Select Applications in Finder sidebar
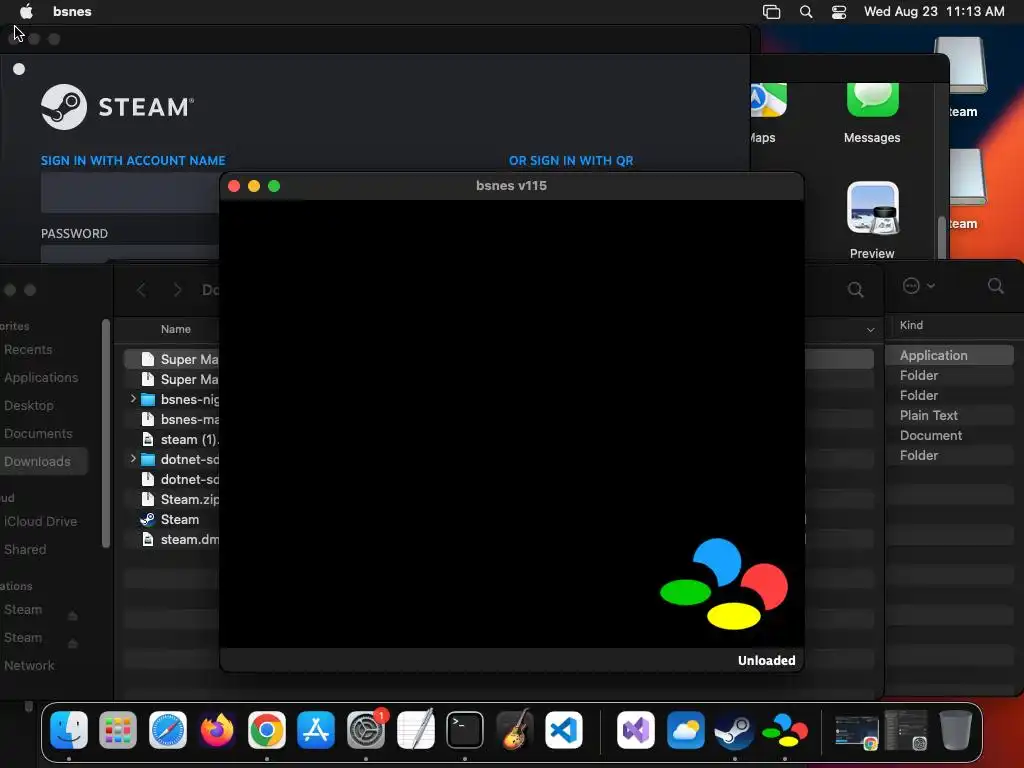Screen dimensions: 1024x768 coord(40,377)
